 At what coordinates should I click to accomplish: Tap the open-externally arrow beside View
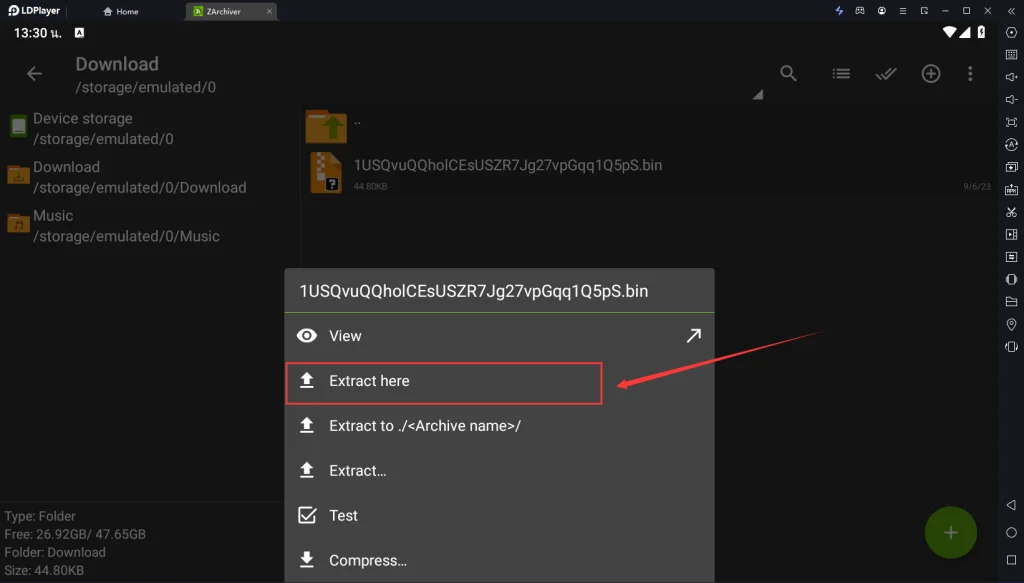pos(694,336)
